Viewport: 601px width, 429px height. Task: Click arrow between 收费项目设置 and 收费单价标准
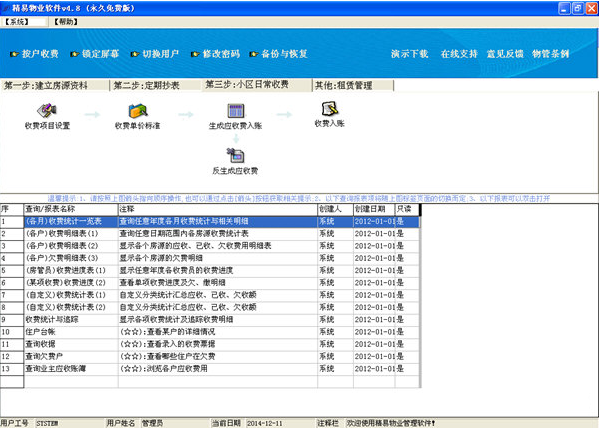pyautogui.click(x=92, y=114)
